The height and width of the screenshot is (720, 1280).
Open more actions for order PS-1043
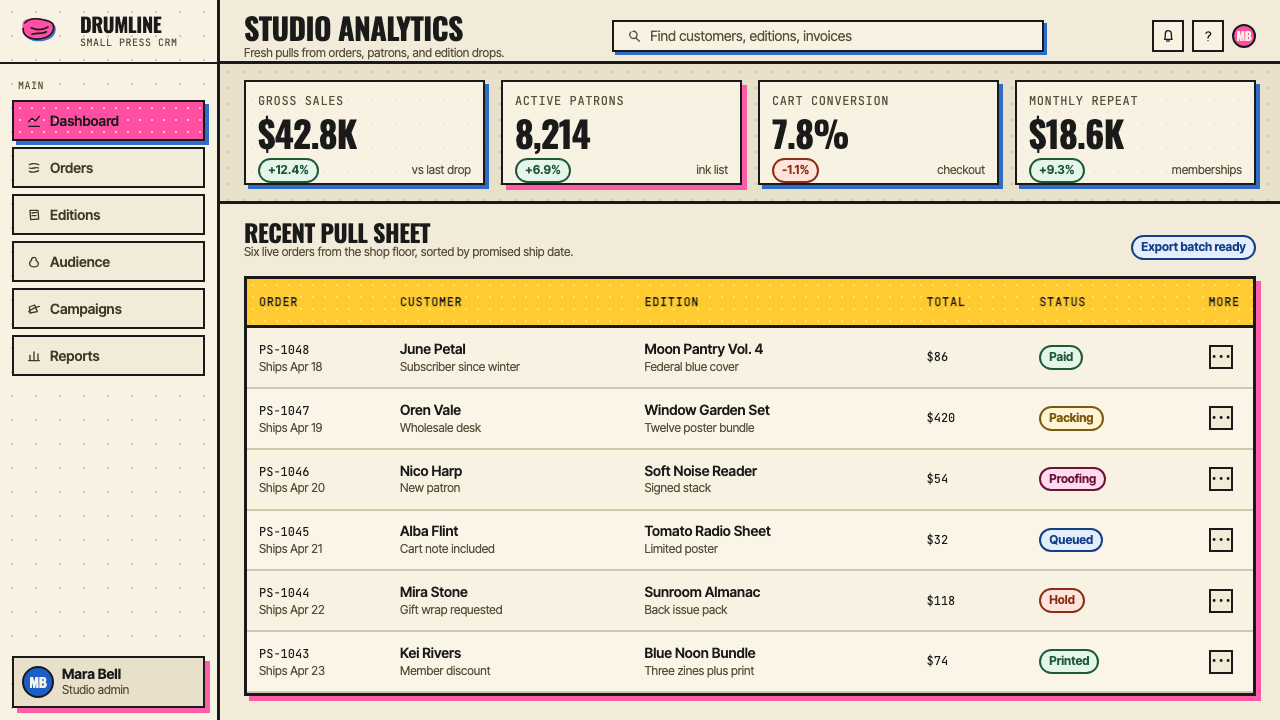point(1221,662)
